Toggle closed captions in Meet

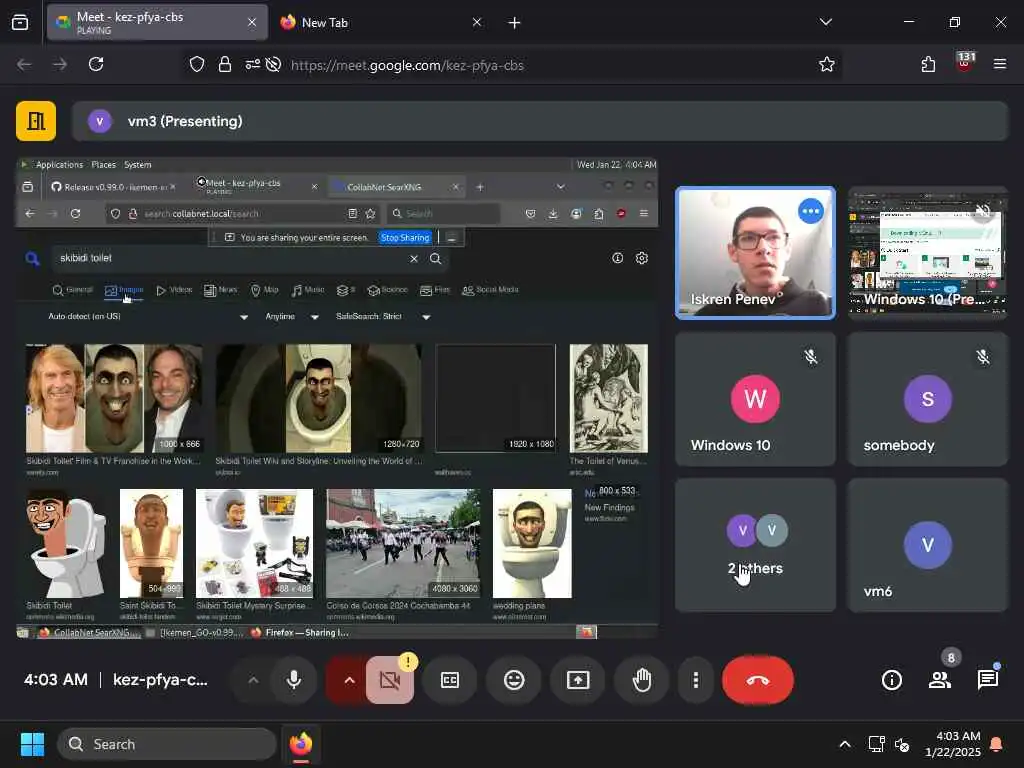(450, 680)
